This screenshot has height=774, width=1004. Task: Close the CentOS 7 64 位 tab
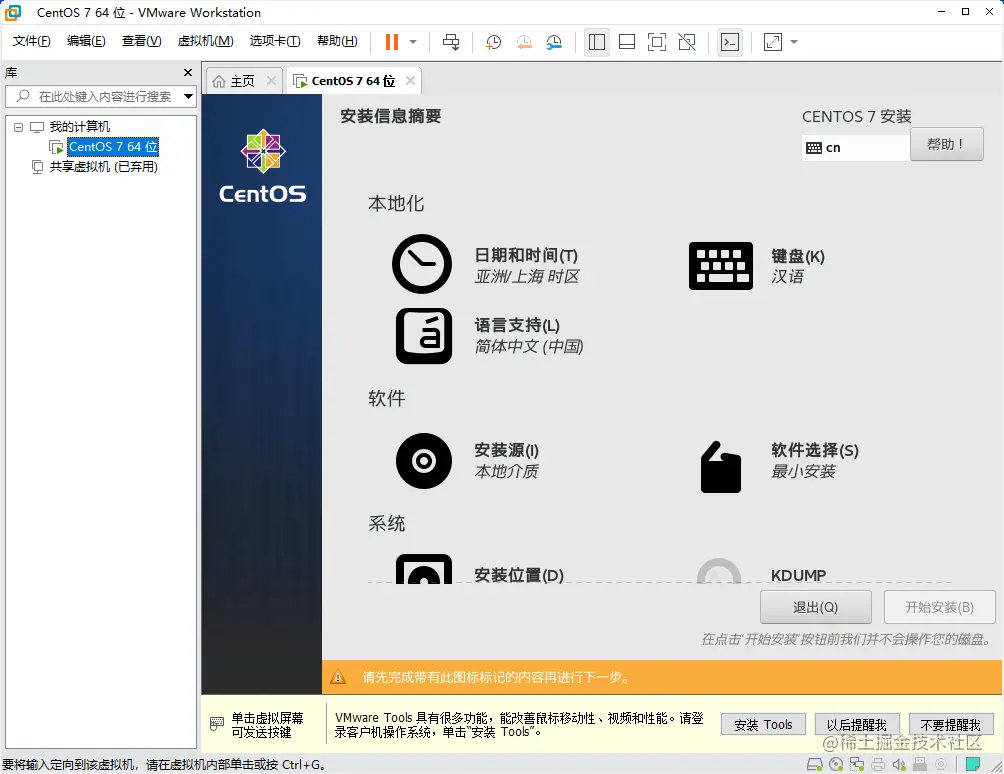(x=410, y=81)
